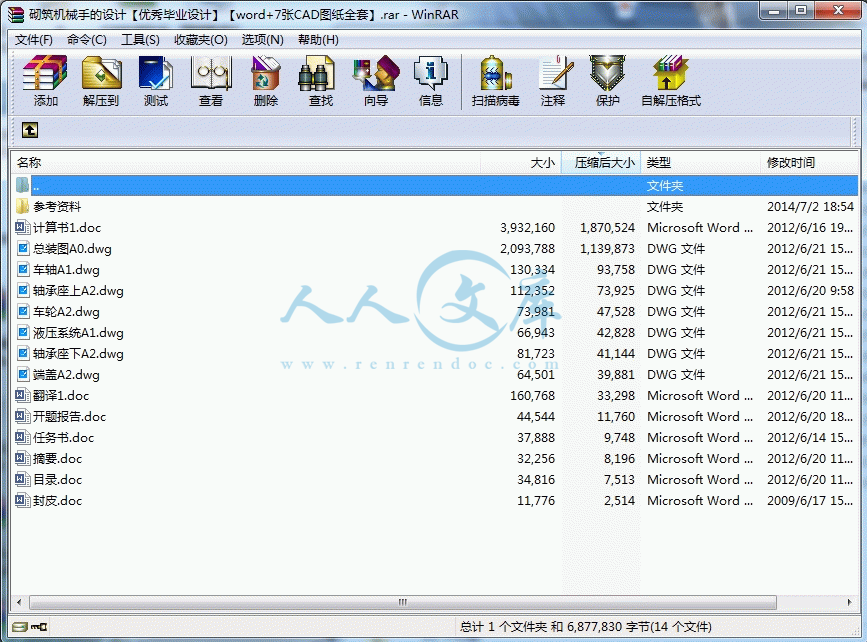867x642 pixels.
Task: Click the date 2014/7/2 18:54
Action: pos(810,206)
